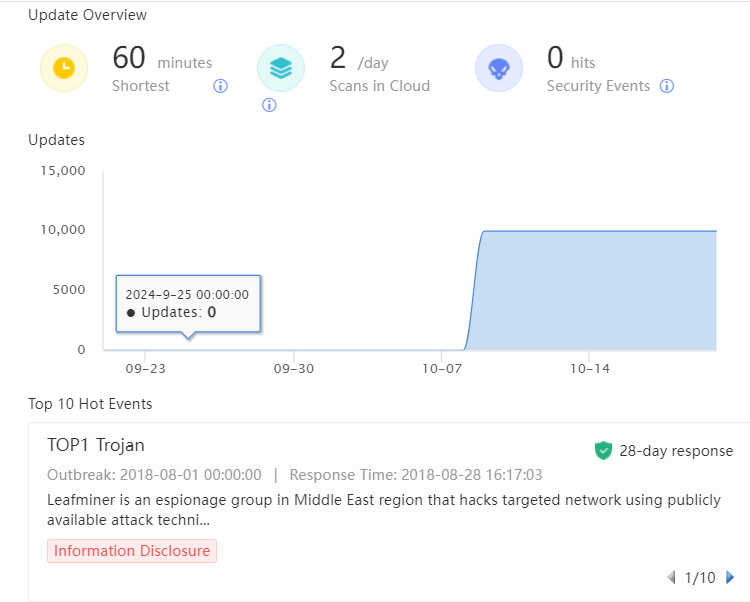Viewport: 750px width, 602px height.
Task: Click the 1/10 page indicator
Action: [700, 577]
